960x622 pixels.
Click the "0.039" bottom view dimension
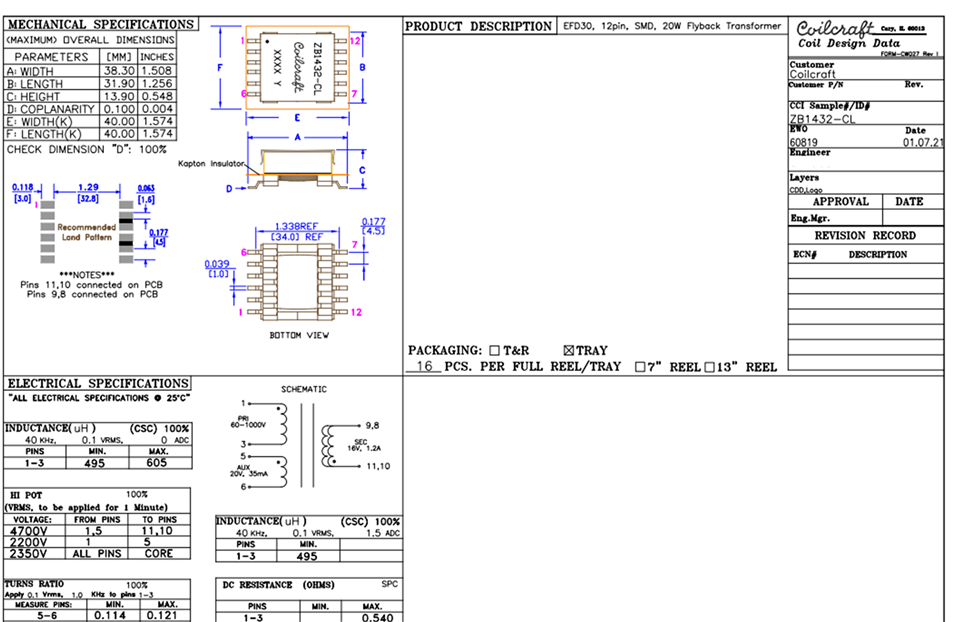click(217, 264)
